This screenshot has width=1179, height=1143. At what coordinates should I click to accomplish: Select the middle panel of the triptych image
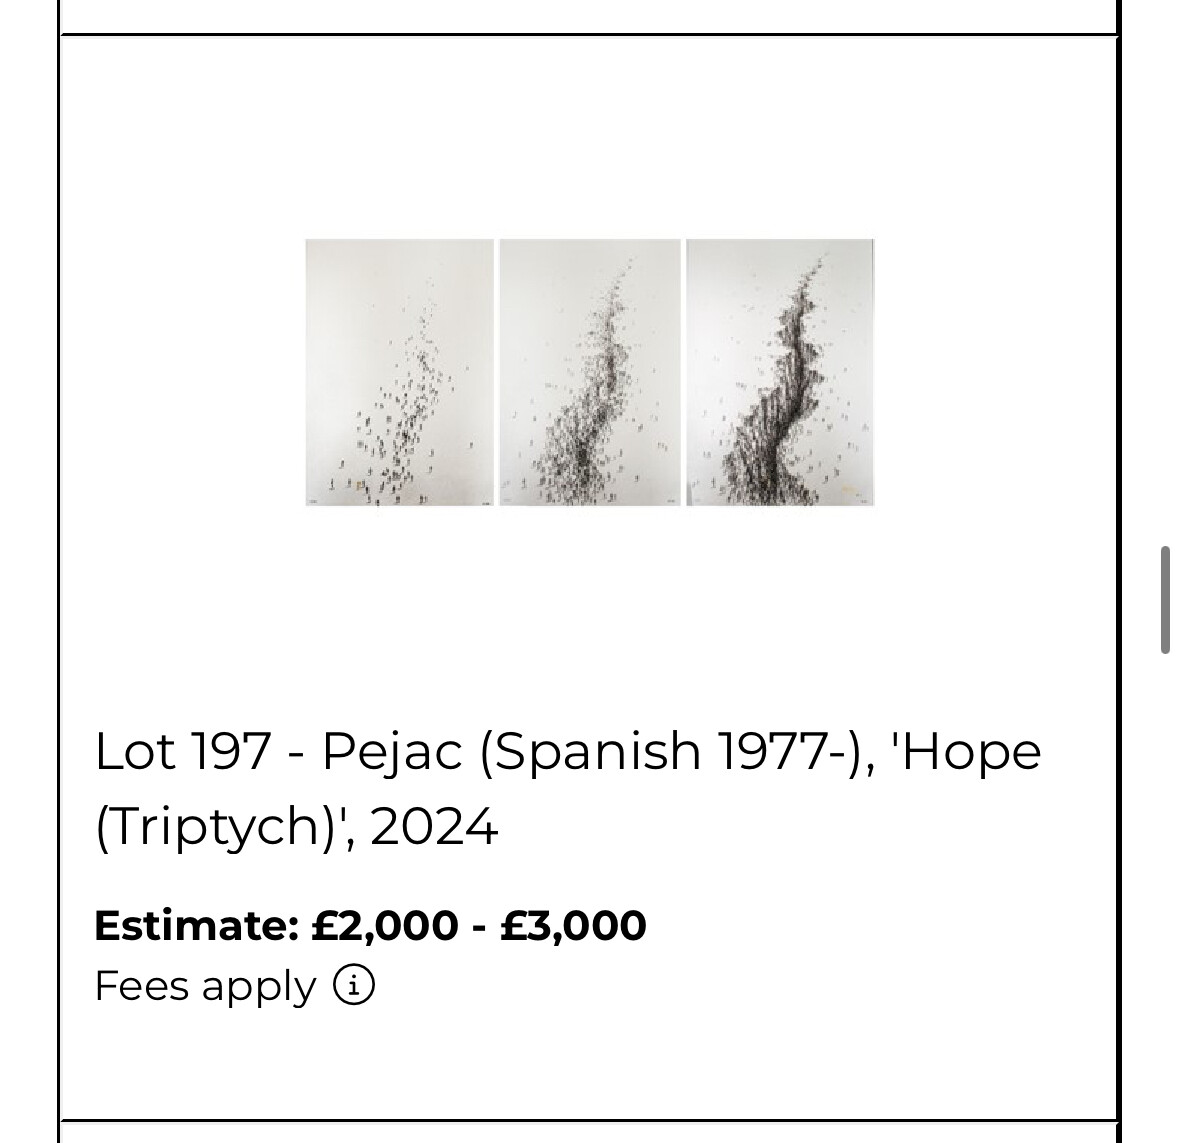(589, 372)
